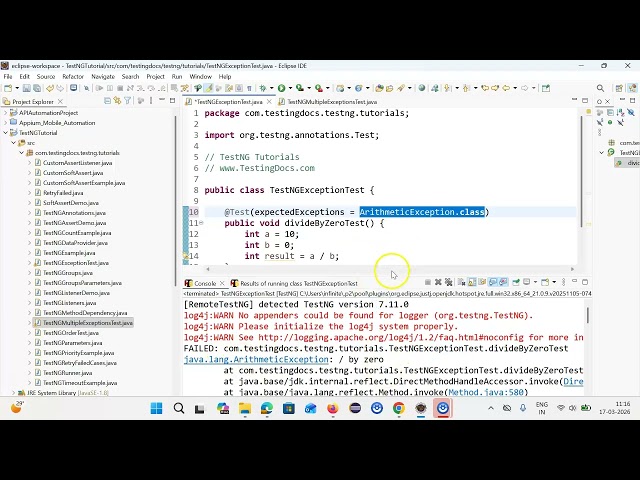Click the Windows Start button on taskbar

click(156, 408)
